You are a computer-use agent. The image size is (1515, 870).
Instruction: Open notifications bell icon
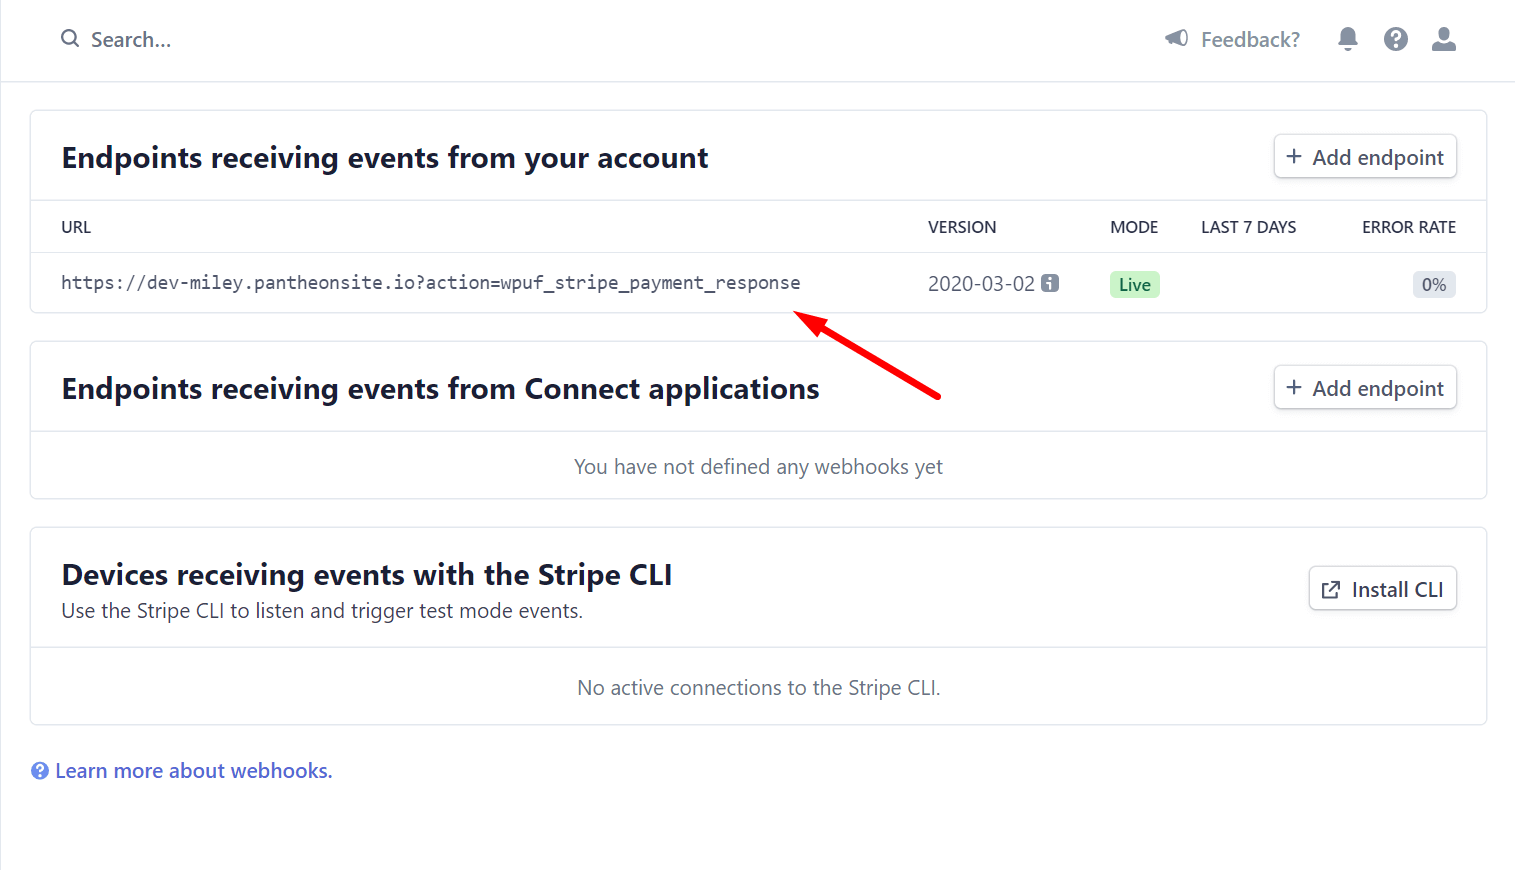point(1348,39)
